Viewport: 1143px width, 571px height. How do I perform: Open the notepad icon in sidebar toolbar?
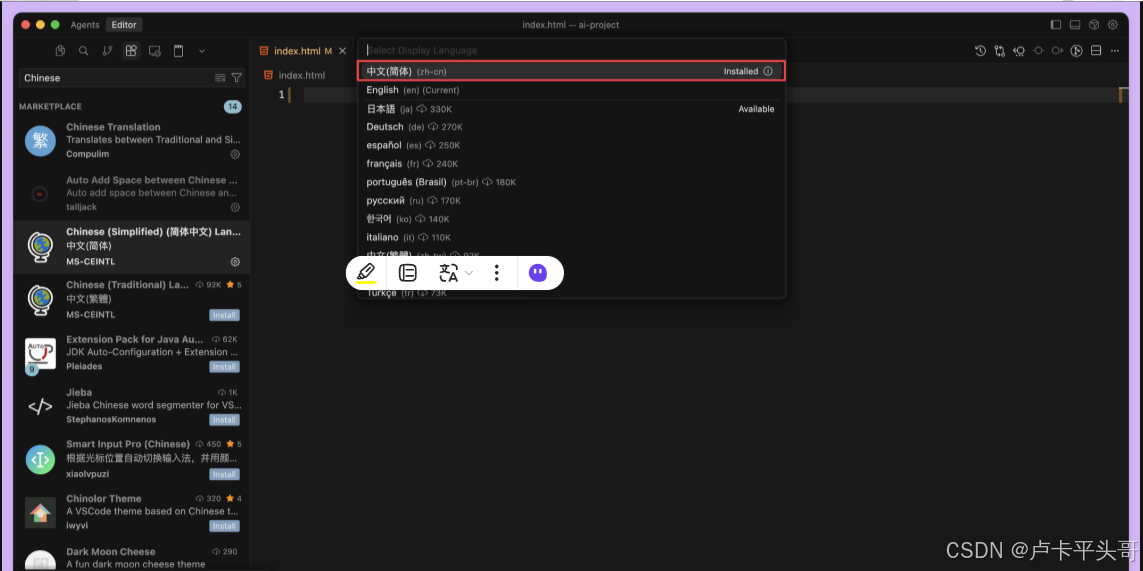point(178,51)
